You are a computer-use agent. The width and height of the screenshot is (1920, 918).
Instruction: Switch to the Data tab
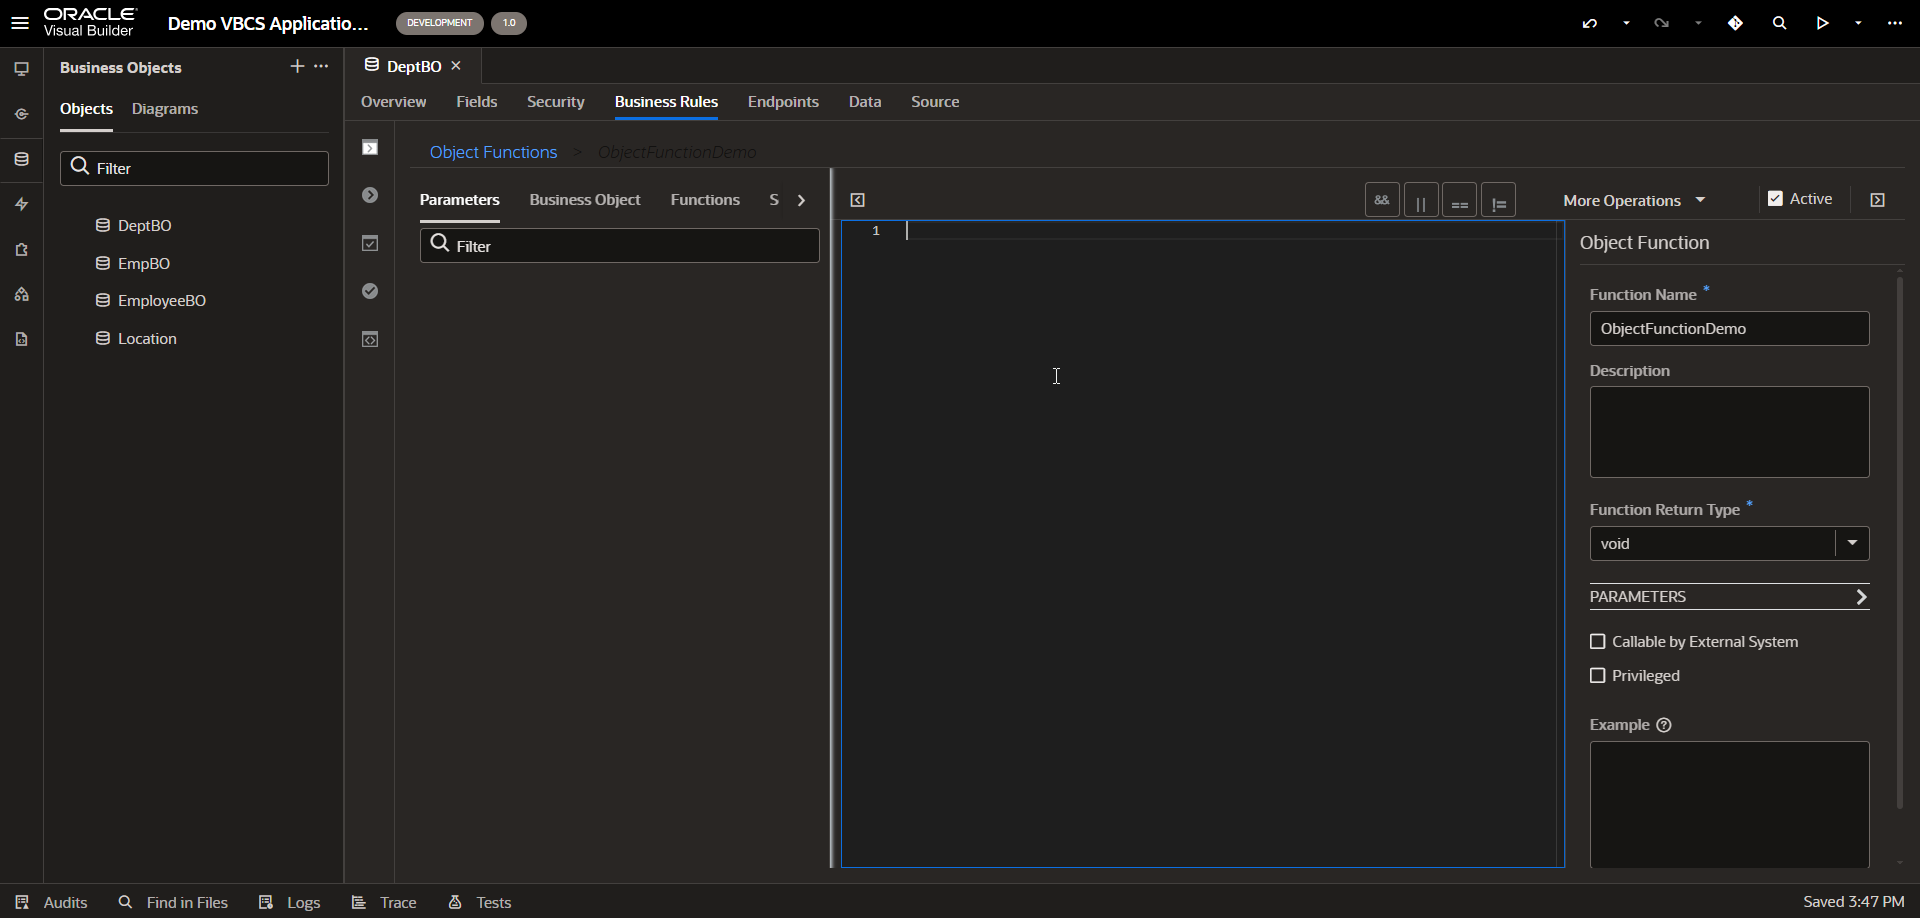(x=865, y=102)
